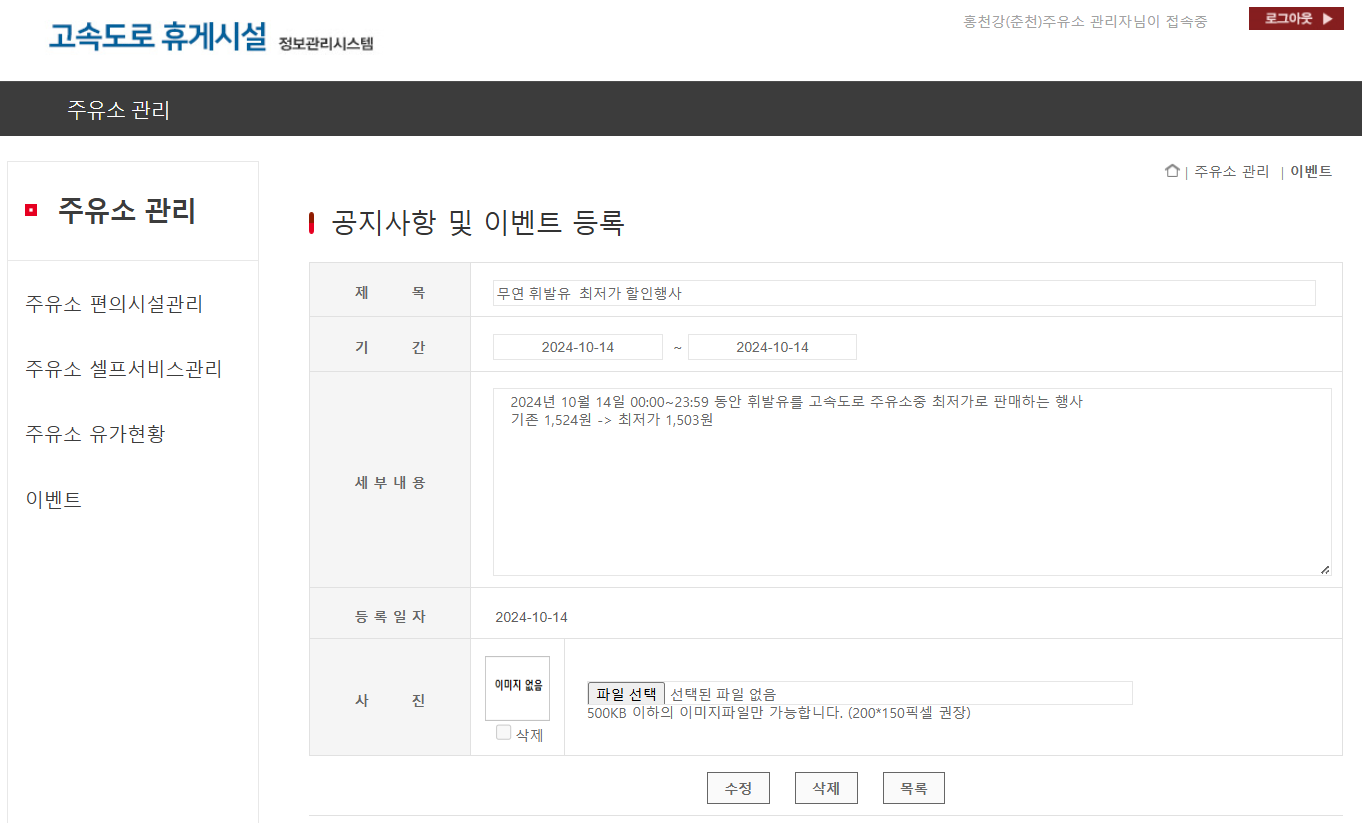This screenshot has height=823, width=1362.
Task: Click the 파일 선택 file chooser button
Action: (x=626, y=694)
